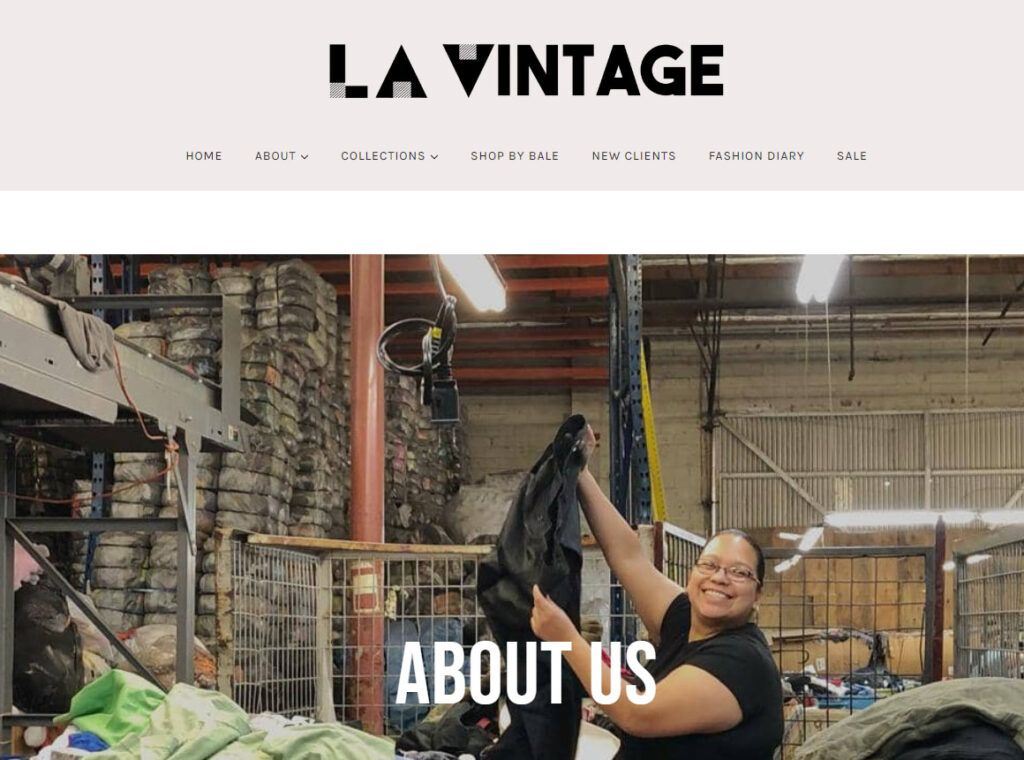The width and height of the screenshot is (1024, 760).
Task: Expand the chevron beside Collections
Action: point(434,157)
